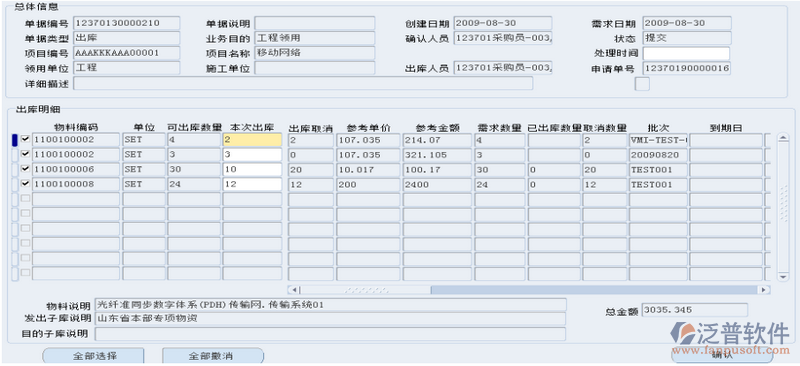Select the first row's blue record indicator
Viewport: 800px width, 366px height.
(15, 140)
